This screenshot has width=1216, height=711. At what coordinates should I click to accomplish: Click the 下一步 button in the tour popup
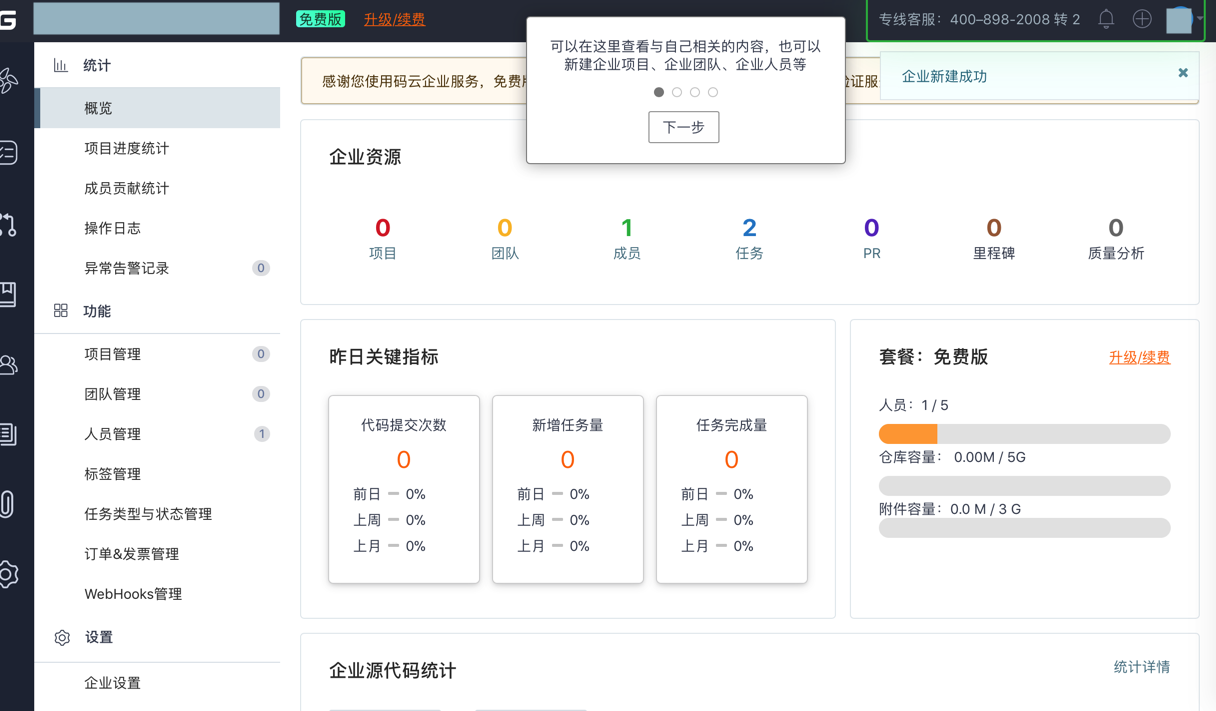[x=684, y=127]
